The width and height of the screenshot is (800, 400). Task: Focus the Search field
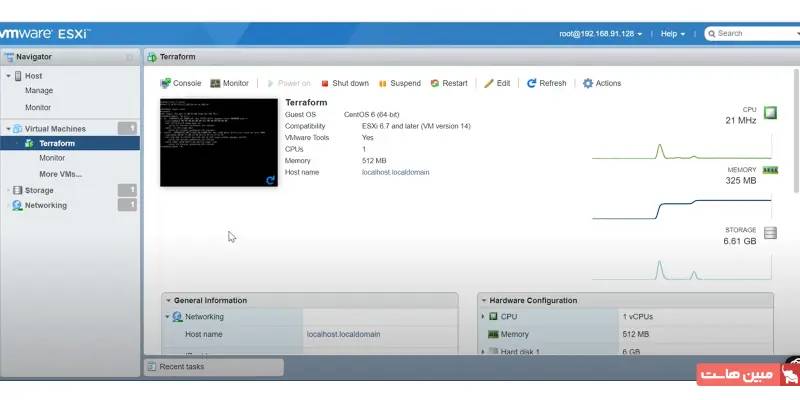coord(753,33)
